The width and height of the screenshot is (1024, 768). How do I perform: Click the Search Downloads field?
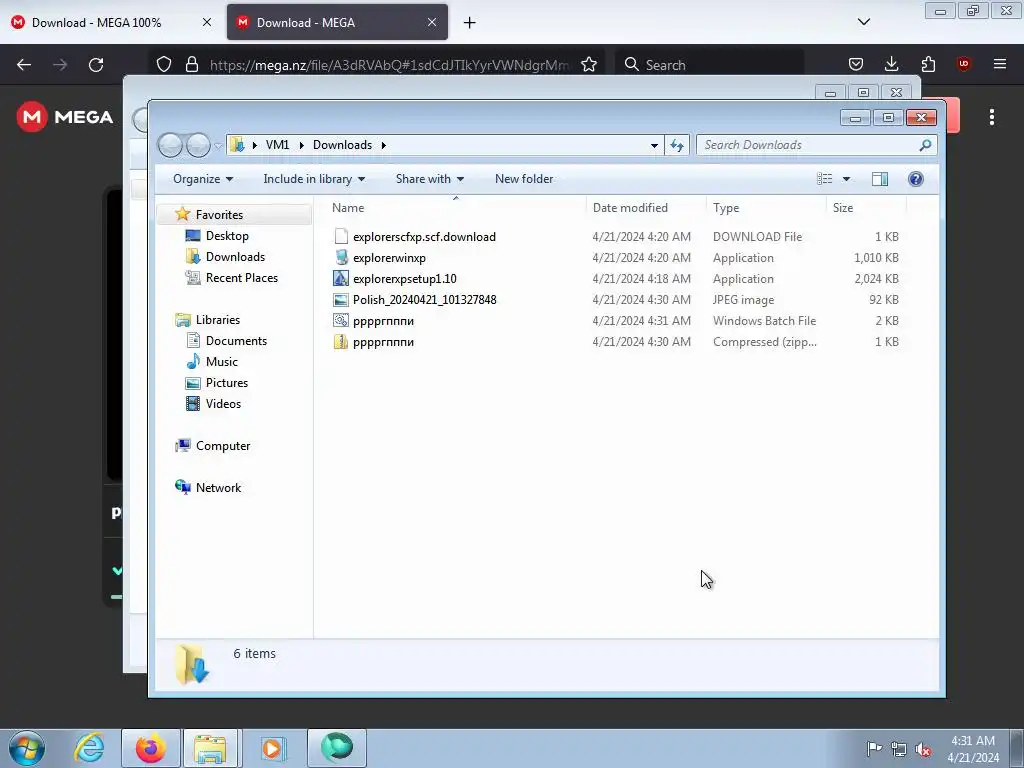[x=816, y=145]
